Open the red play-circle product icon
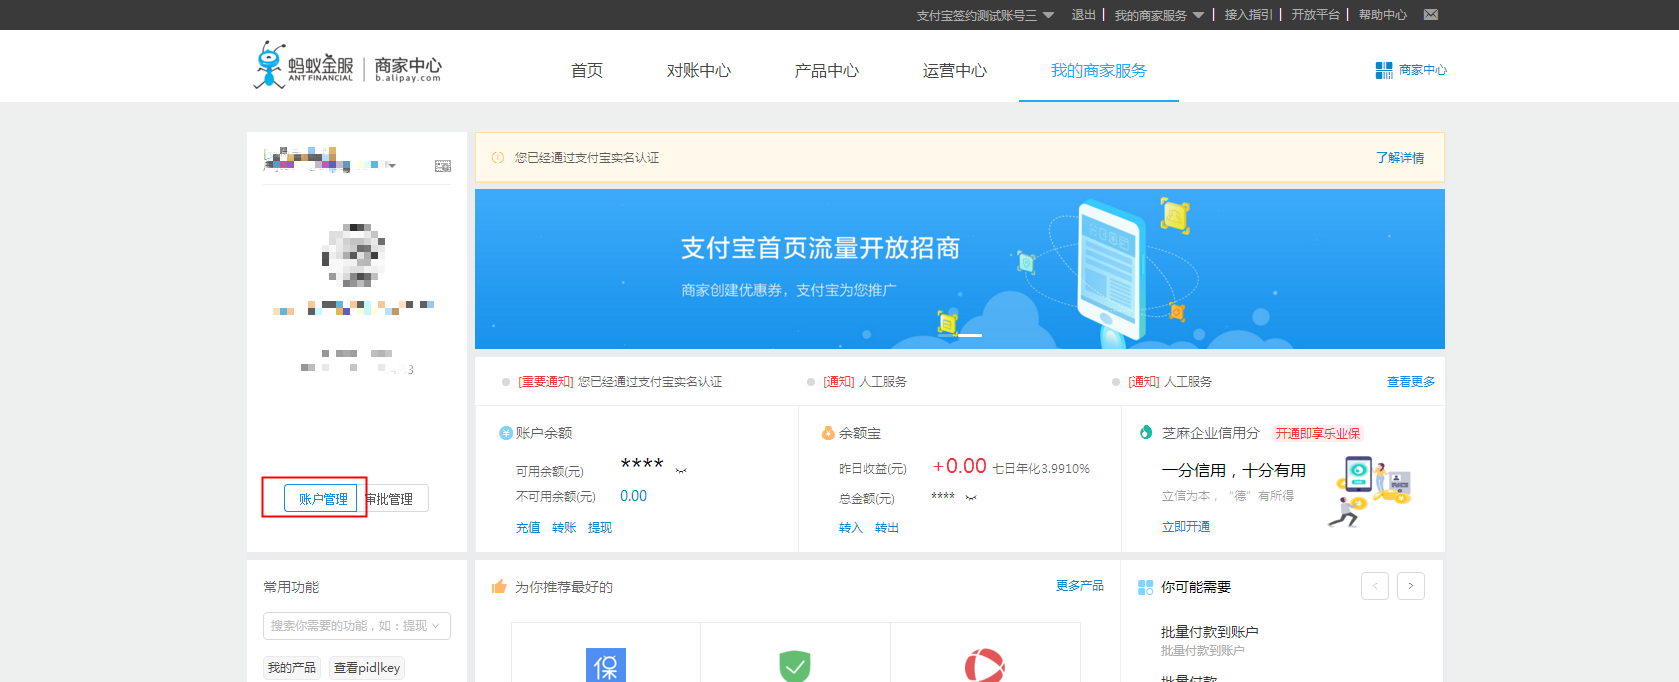Screen dimensions: 1679x682 coord(985,665)
